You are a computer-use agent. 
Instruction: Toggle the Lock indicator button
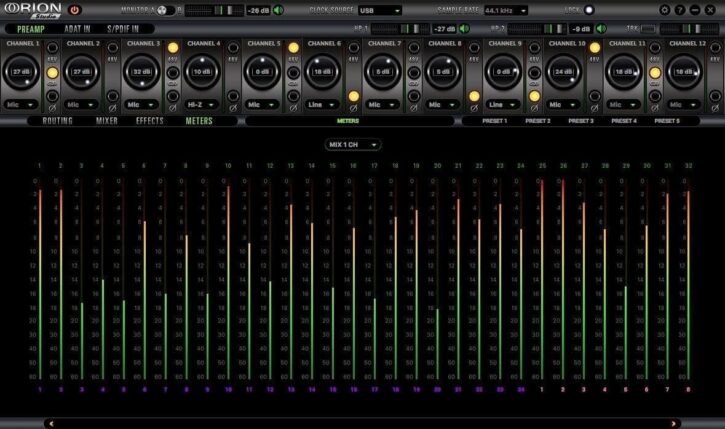tap(589, 10)
